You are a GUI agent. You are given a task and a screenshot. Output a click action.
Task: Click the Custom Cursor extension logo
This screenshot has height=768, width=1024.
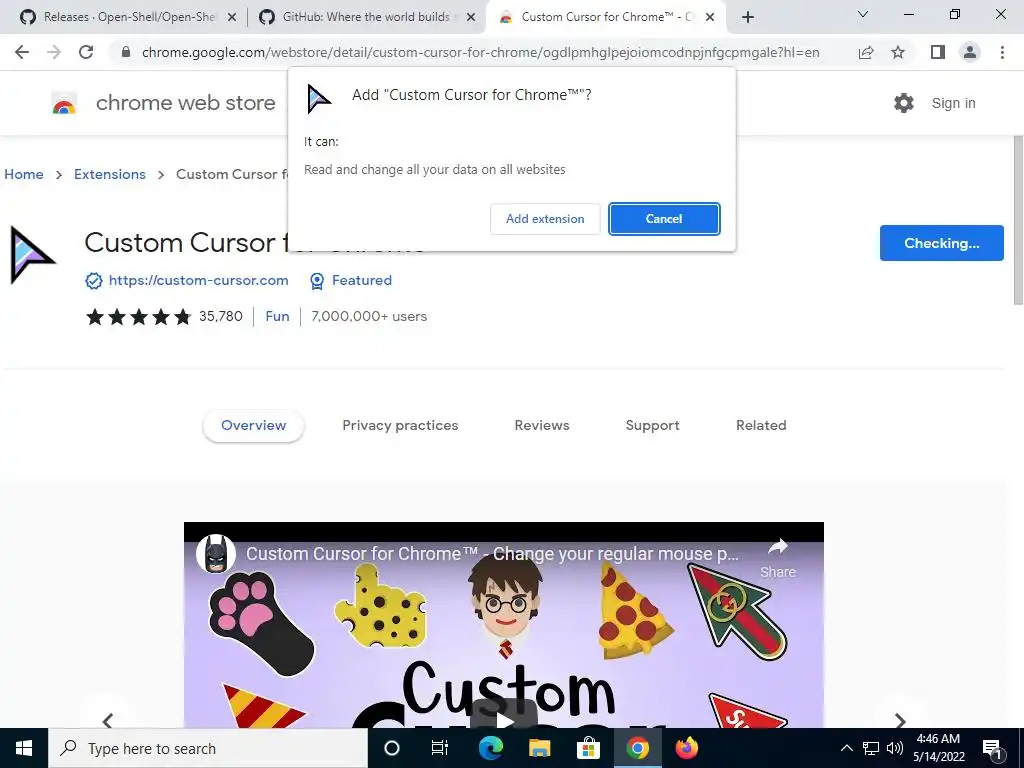pyautogui.click(x=32, y=255)
